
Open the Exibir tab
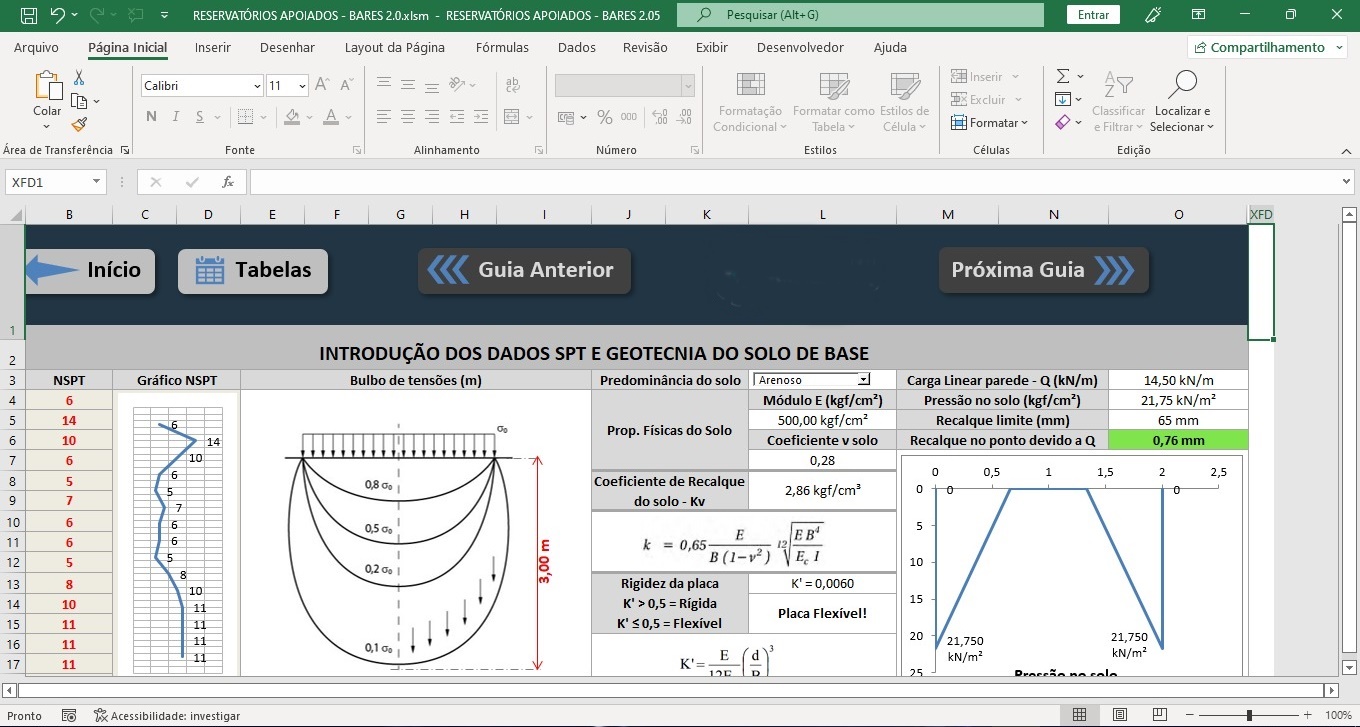coord(712,47)
